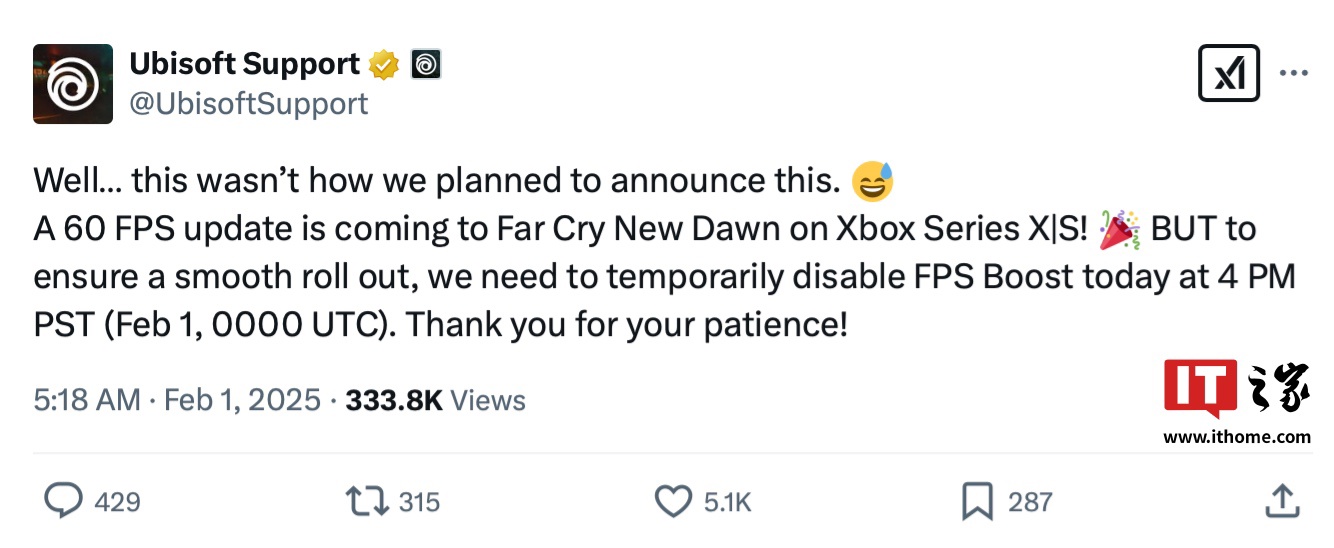The image size is (1334, 548).
Task: Open the @UbisoftSupport handle link
Action: 249,103
